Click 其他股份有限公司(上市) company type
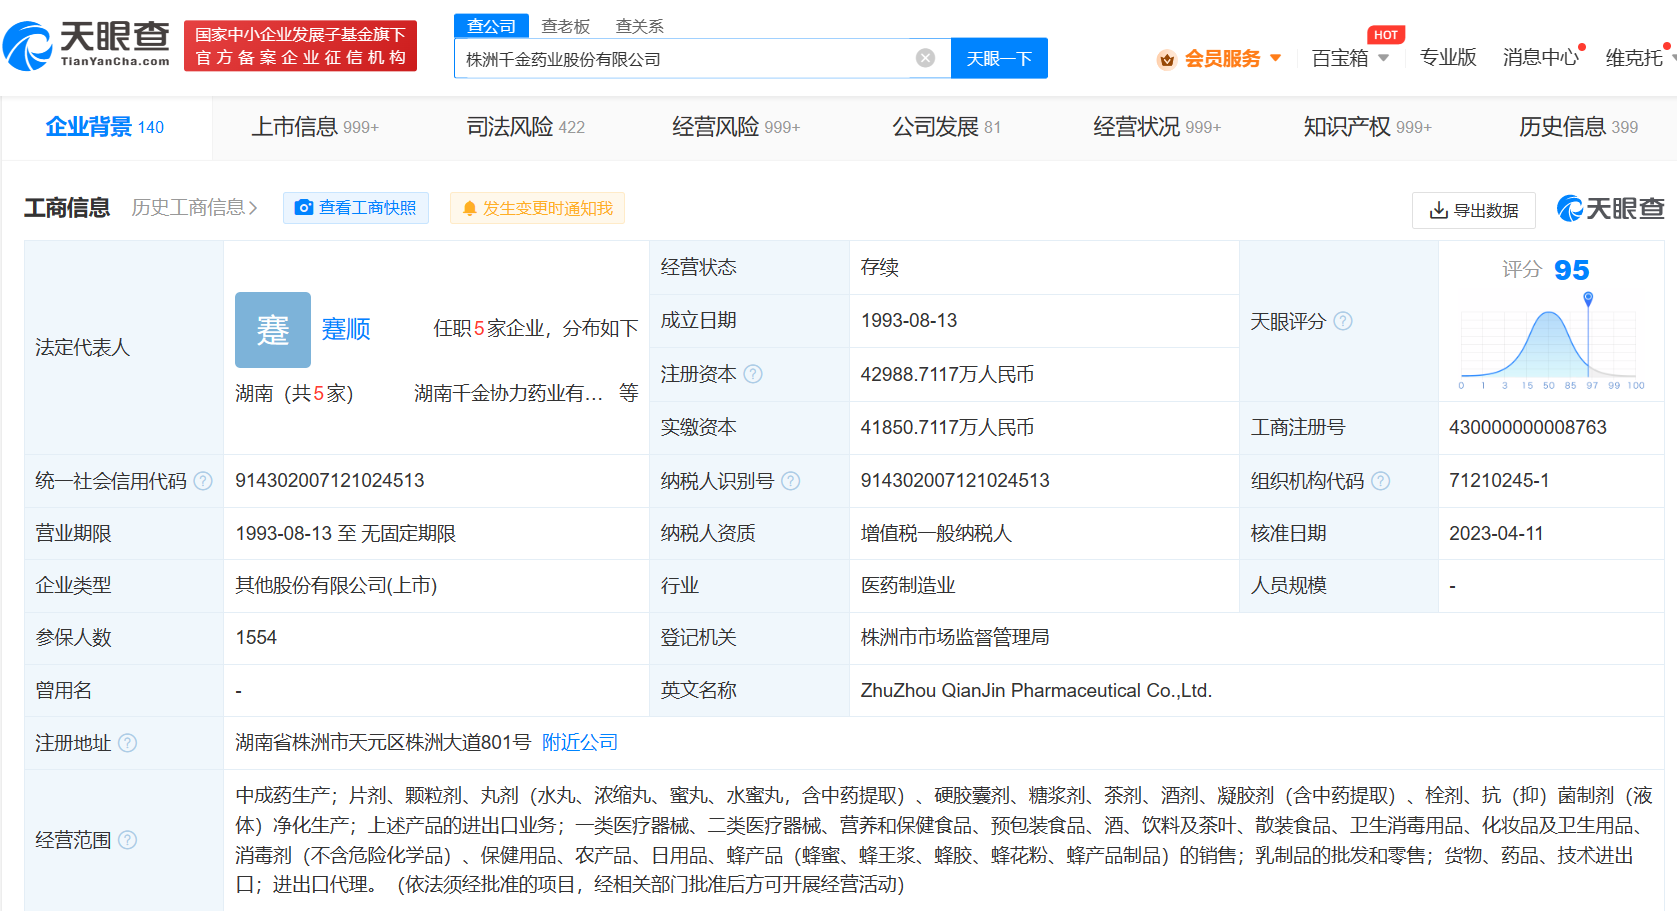Viewport: 1677px width, 911px height. [x=336, y=585]
